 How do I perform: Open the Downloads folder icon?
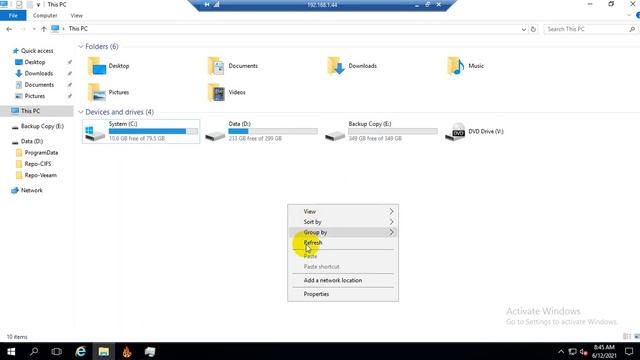[336, 66]
